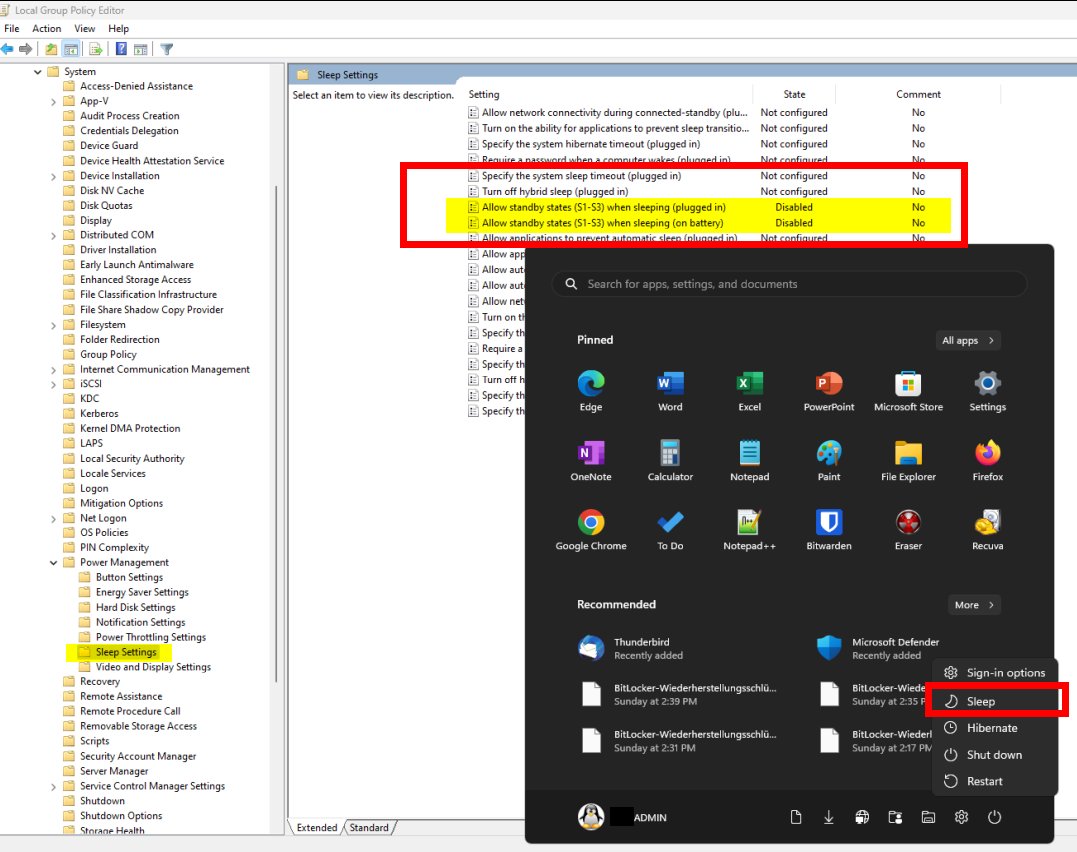Image resolution: width=1077 pixels, height=852 pixels.
Task: Click the More button under Recommended
Action: point(974,605)
